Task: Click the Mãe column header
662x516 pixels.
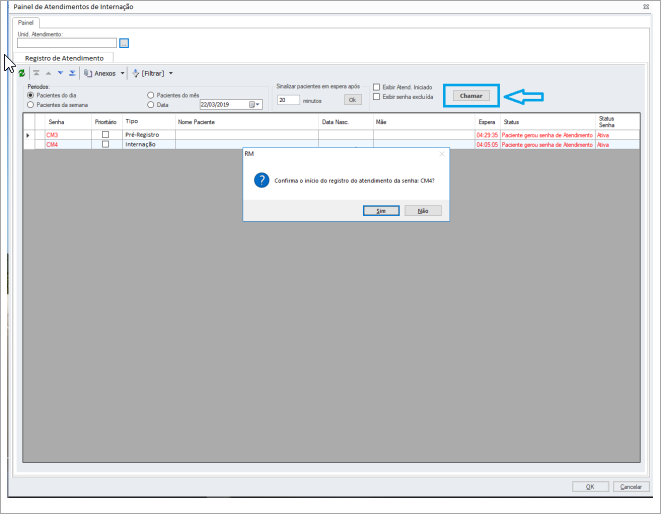Action: pos(424,122)
